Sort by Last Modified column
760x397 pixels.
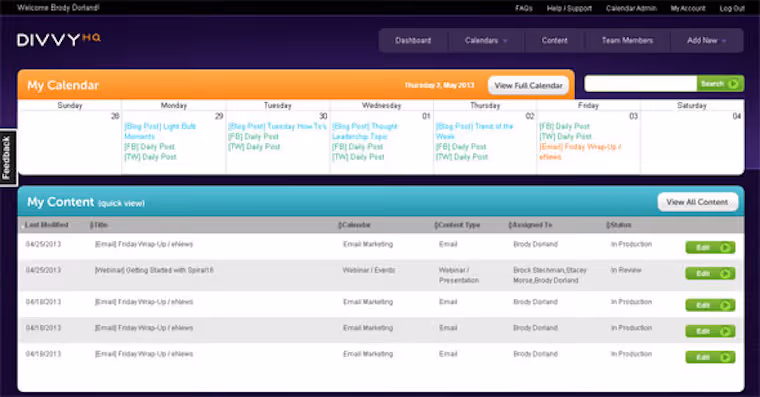click(x=46, y=225)
